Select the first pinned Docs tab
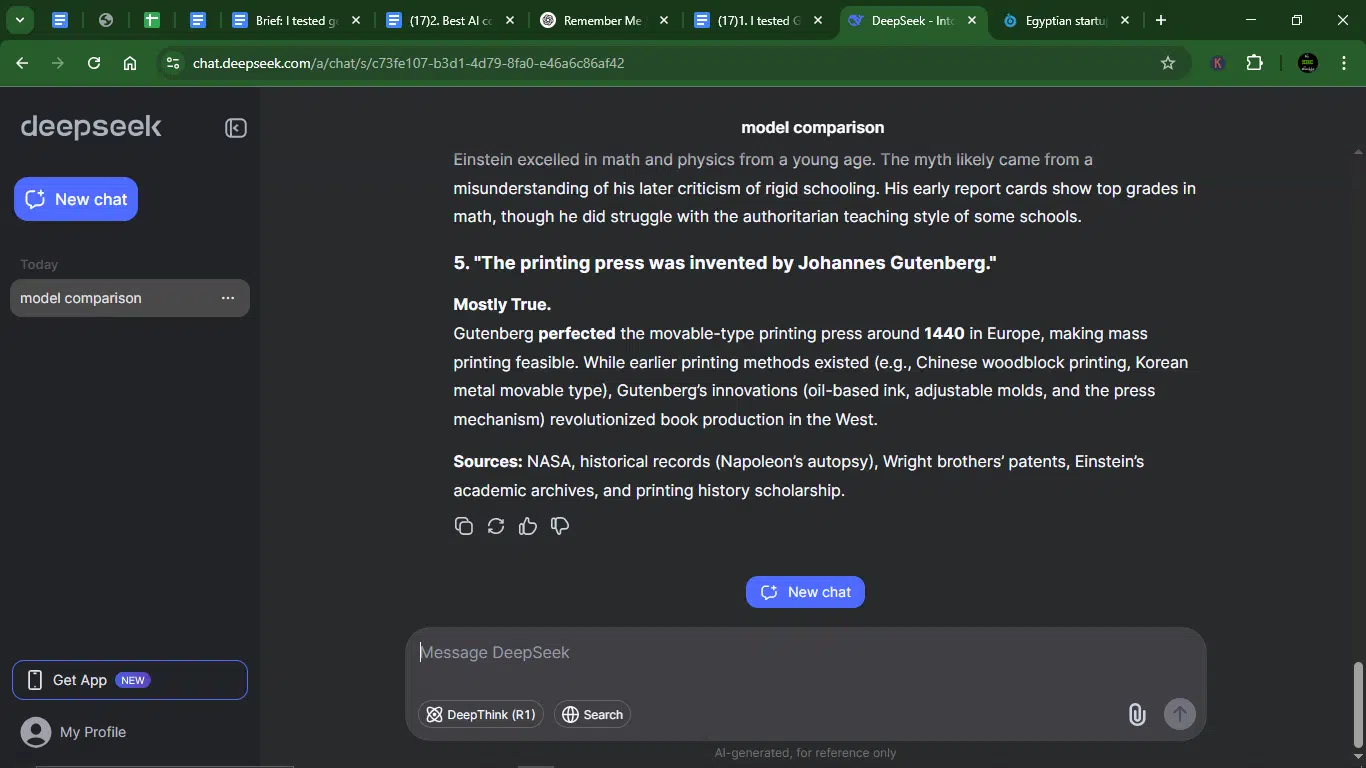The width and height of the screenshot is (1366, 768). (60, 20)
